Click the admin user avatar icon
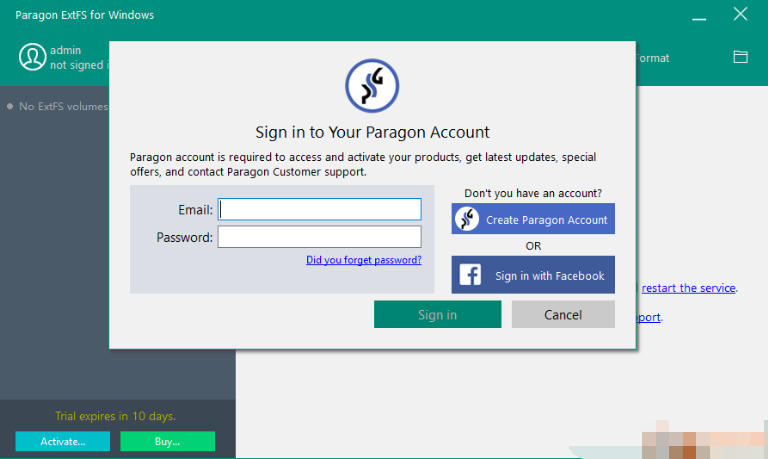The height and width of the screenshot is (459, 768). tap(33, 58)
